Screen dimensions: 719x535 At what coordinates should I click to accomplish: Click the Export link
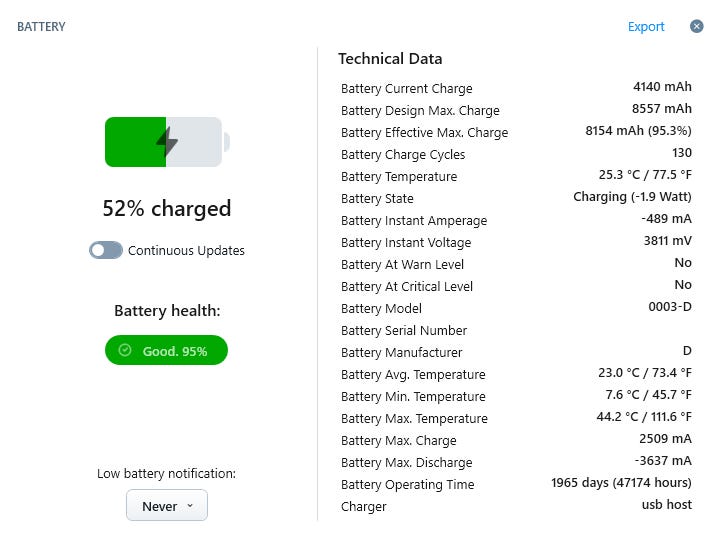pos(646,27)
